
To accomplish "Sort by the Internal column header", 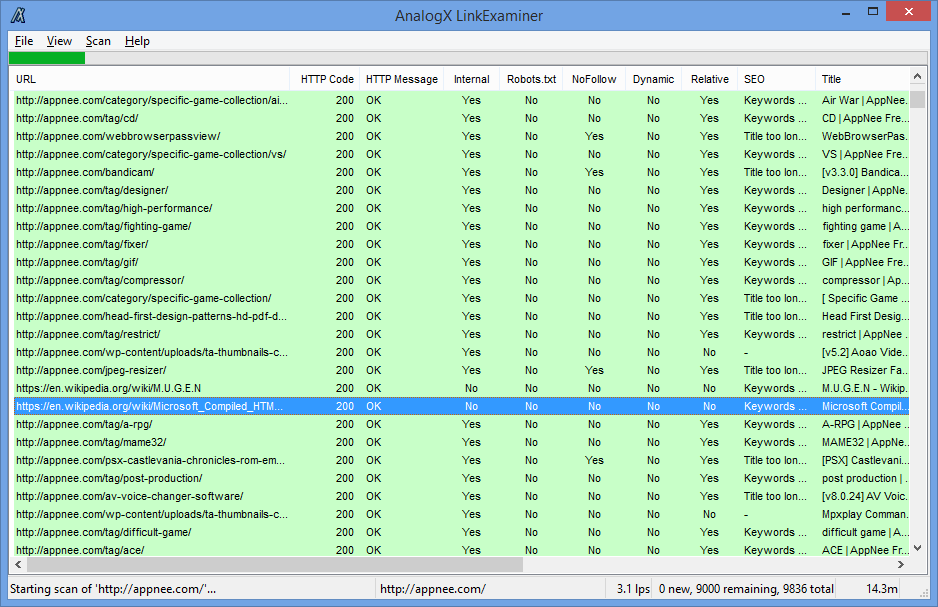I will click(x=471, y=79).
